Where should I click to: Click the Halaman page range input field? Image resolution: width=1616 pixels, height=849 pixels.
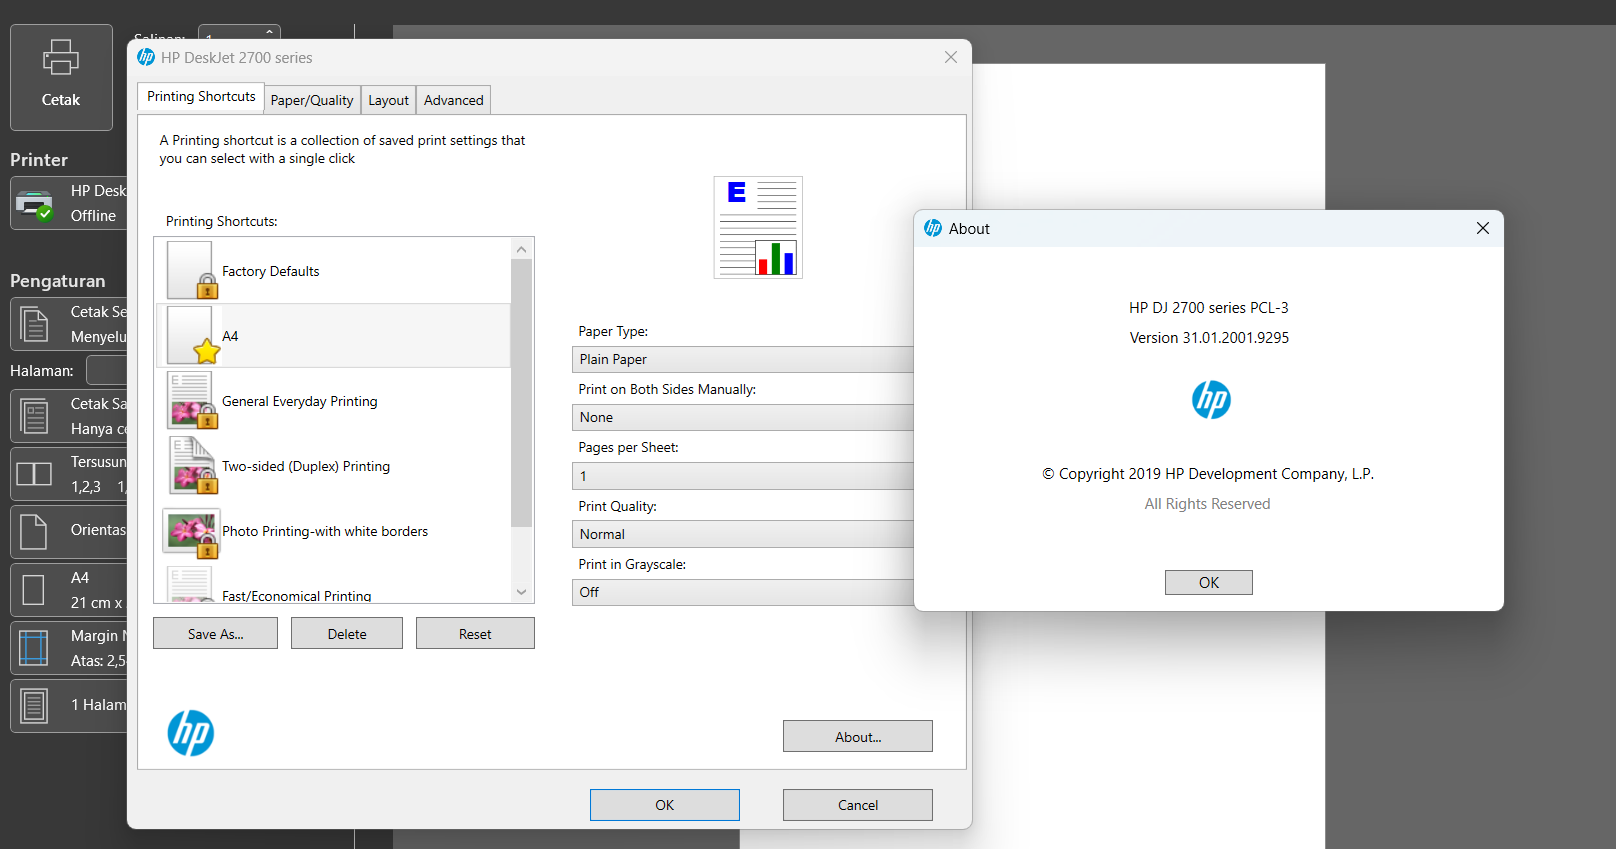coord(106,370)
